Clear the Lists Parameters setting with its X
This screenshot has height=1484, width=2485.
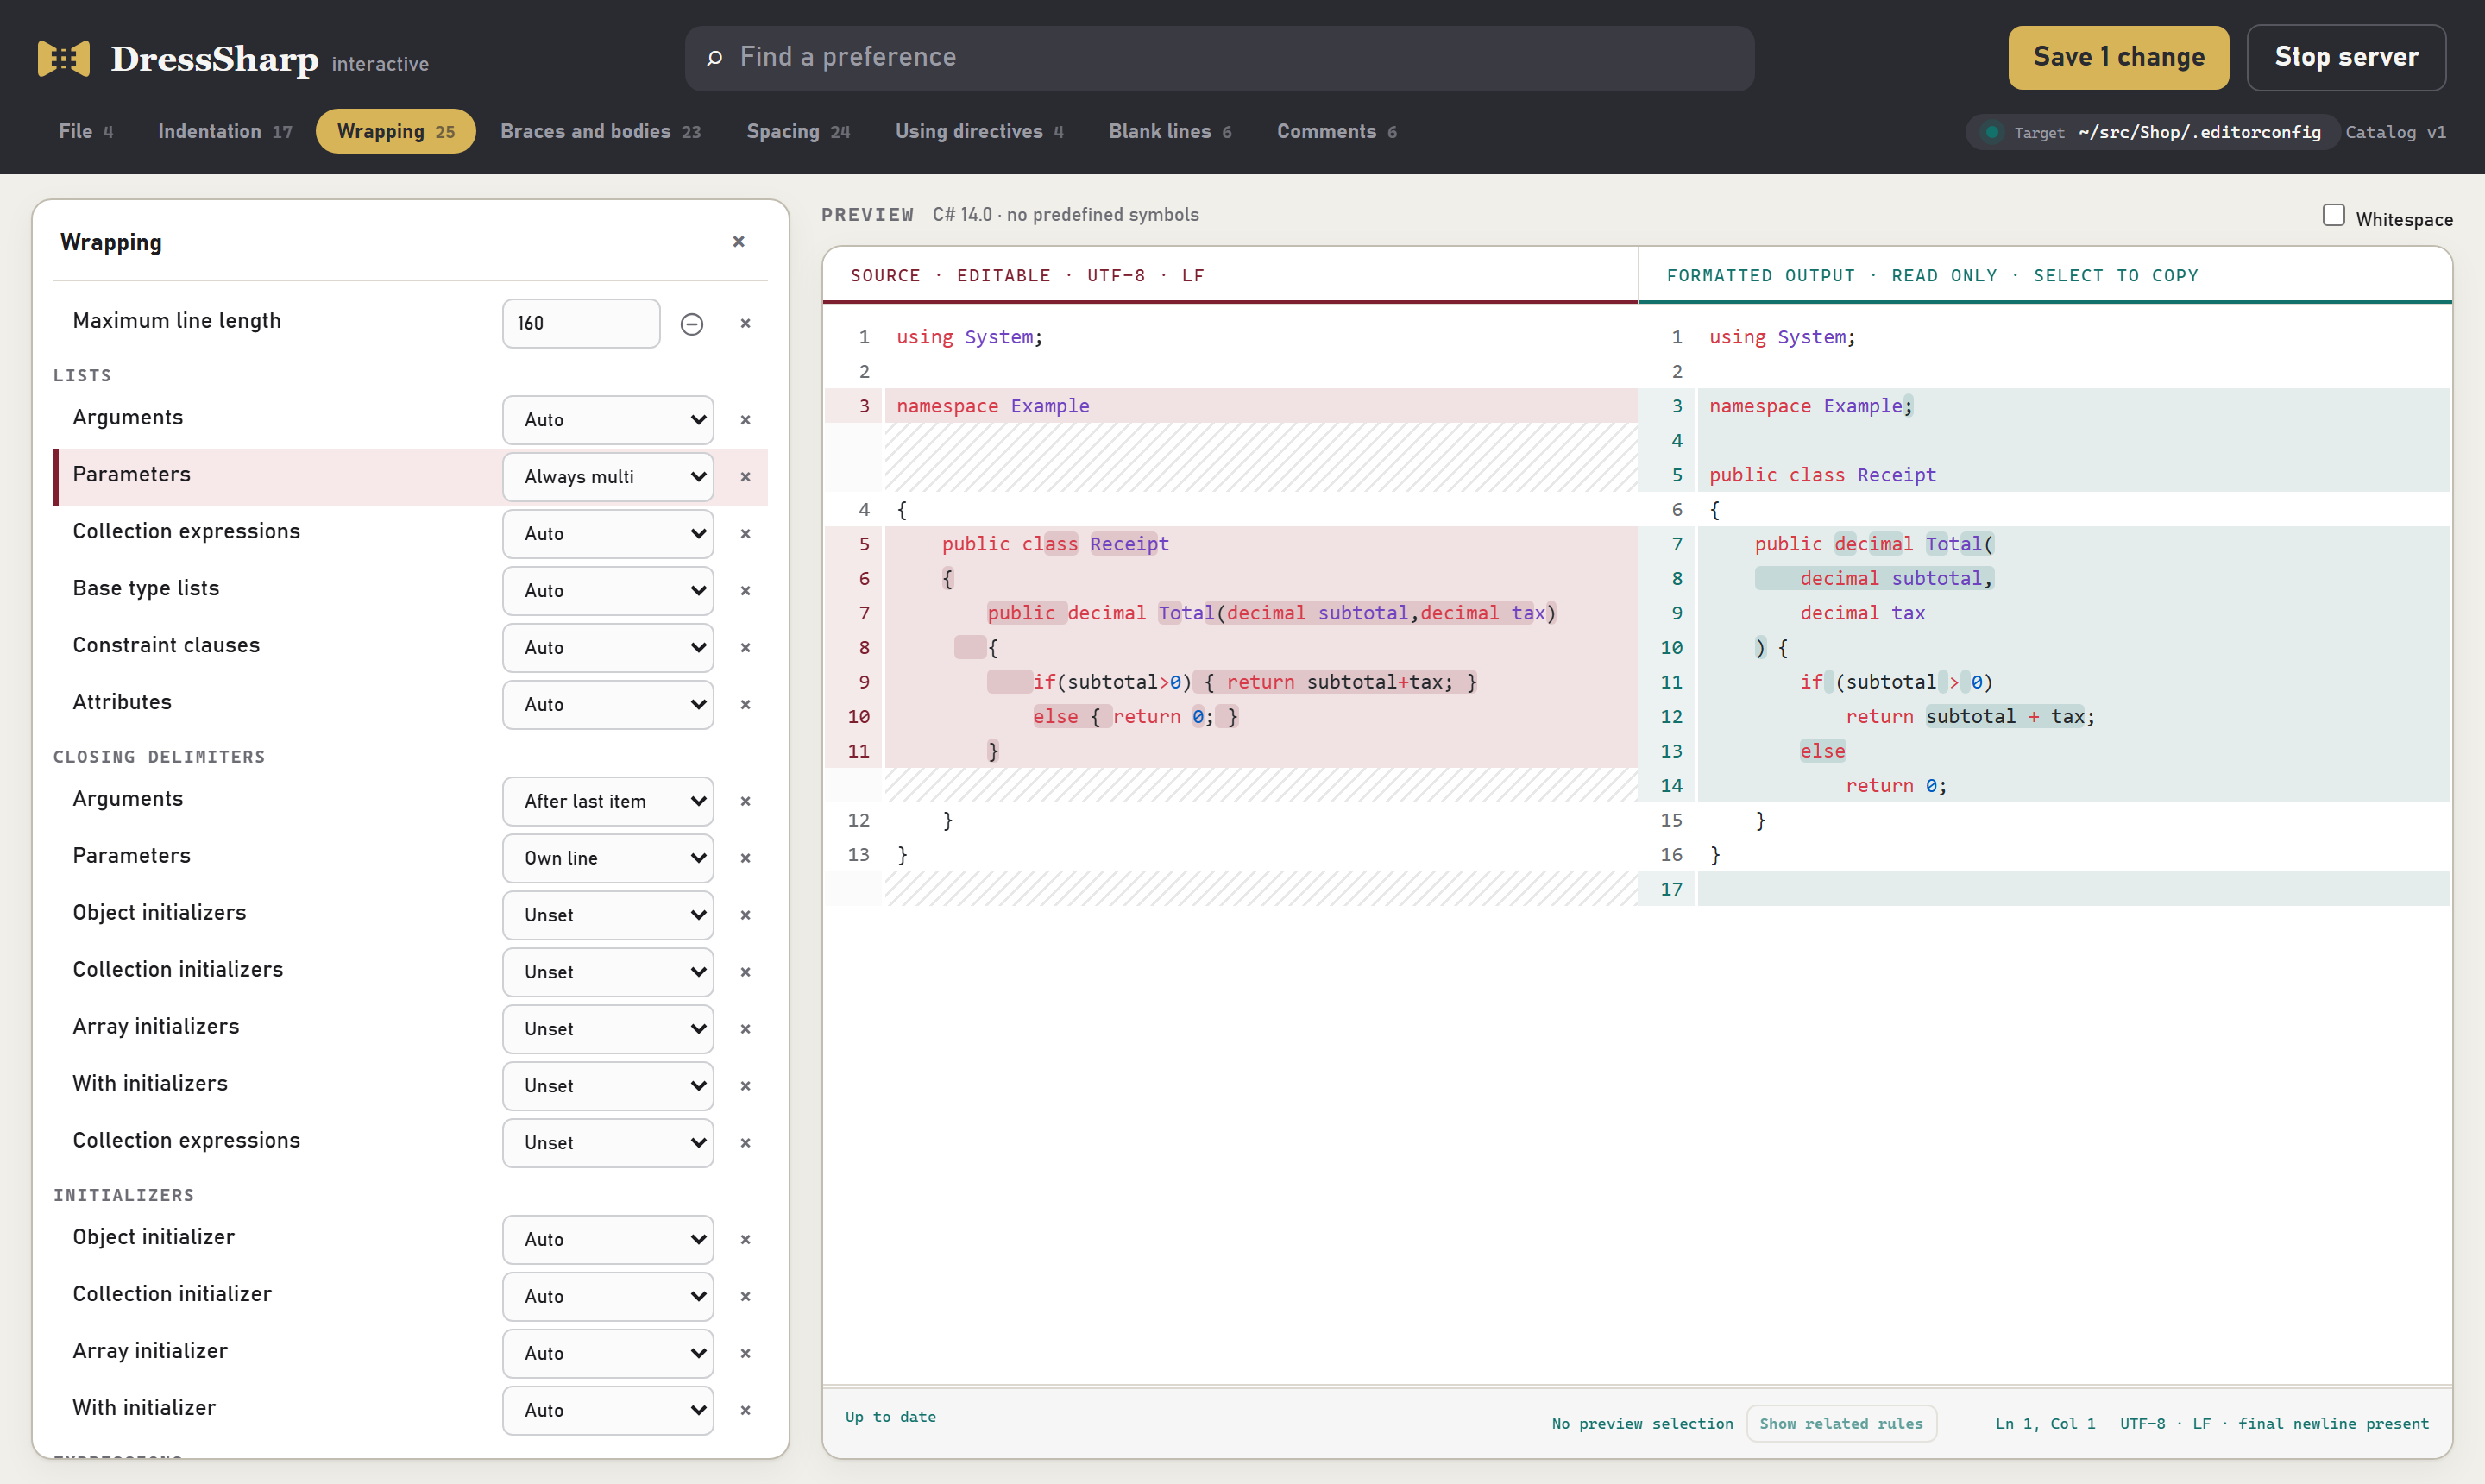pyautogui.click(x=745, y=477)
